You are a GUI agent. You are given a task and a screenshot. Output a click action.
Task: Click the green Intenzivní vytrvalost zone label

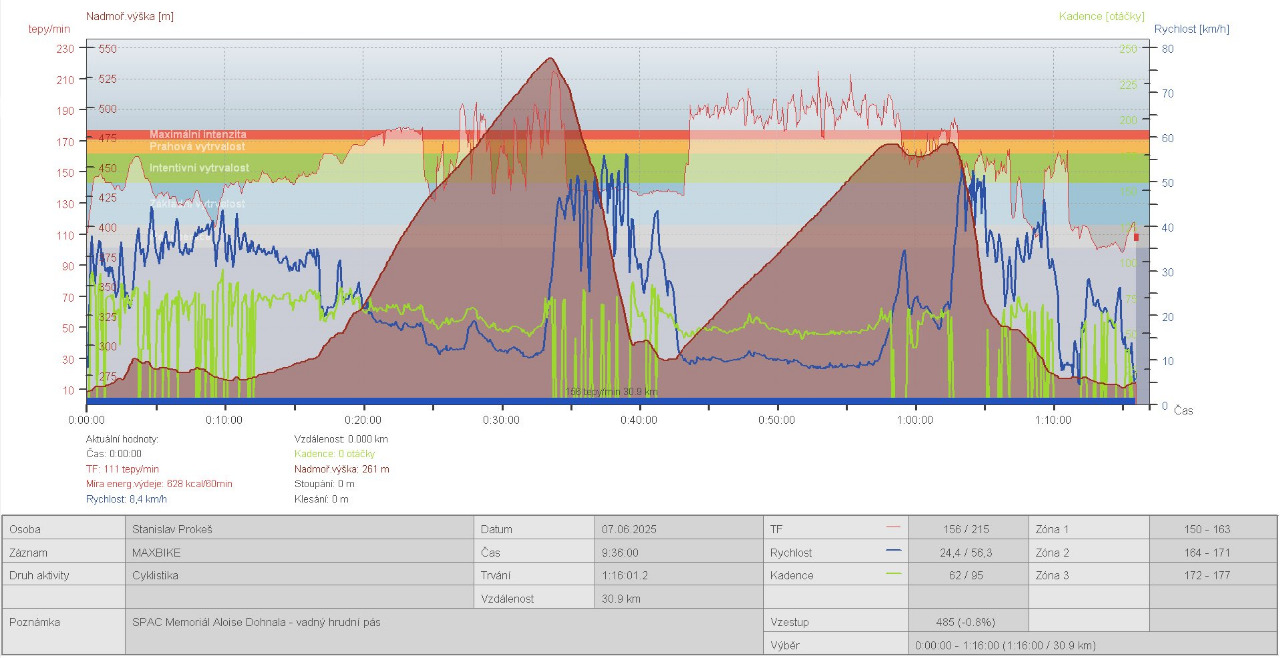click(x=199, y=168)
